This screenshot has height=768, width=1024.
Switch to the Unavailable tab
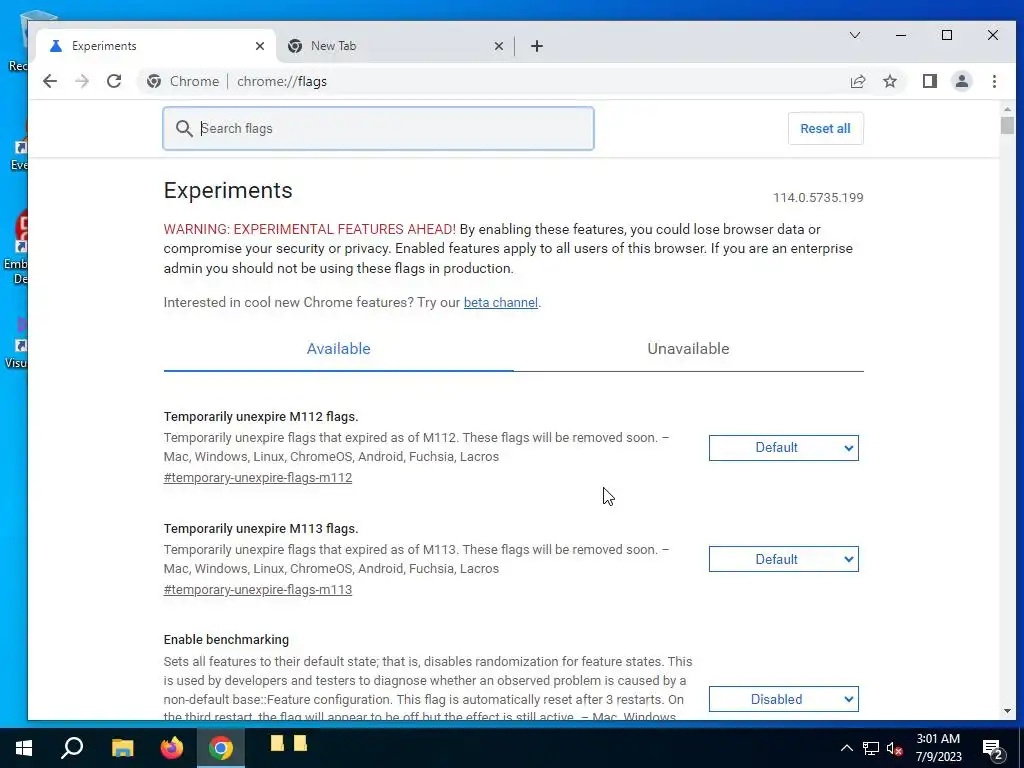pos(688,349)
